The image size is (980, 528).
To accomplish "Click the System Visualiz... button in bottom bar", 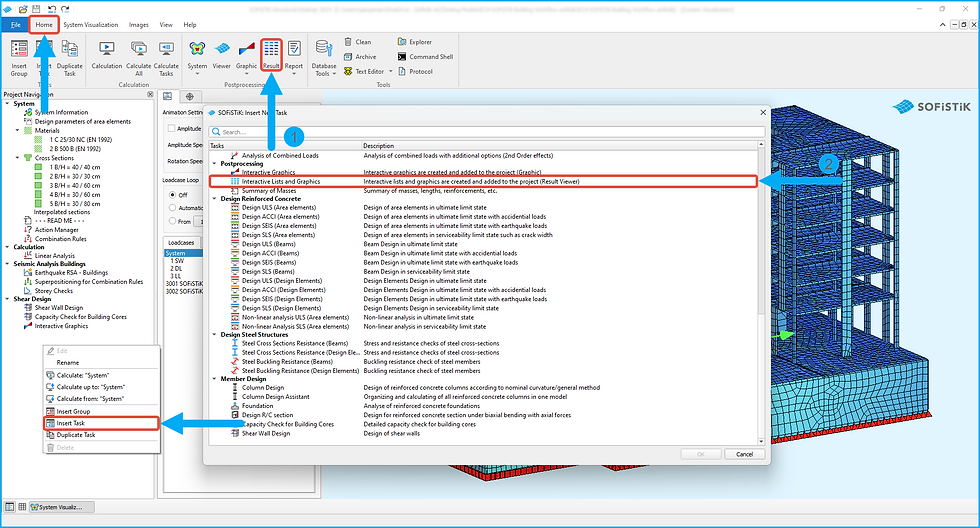I will pyautogui.click(x=62, y=507).
